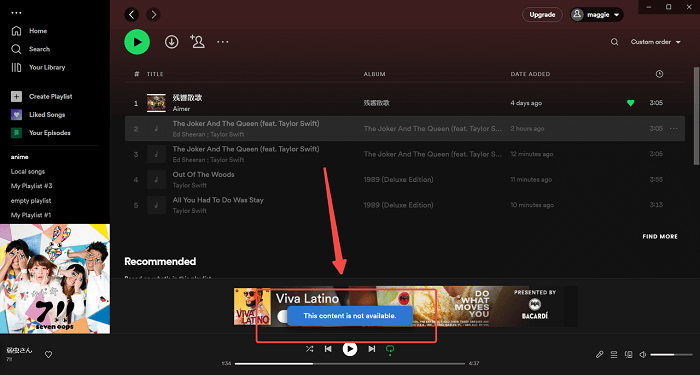The image size is (700, 375).
Task: Open the Custom order sort dropdown
Action: 655,42
